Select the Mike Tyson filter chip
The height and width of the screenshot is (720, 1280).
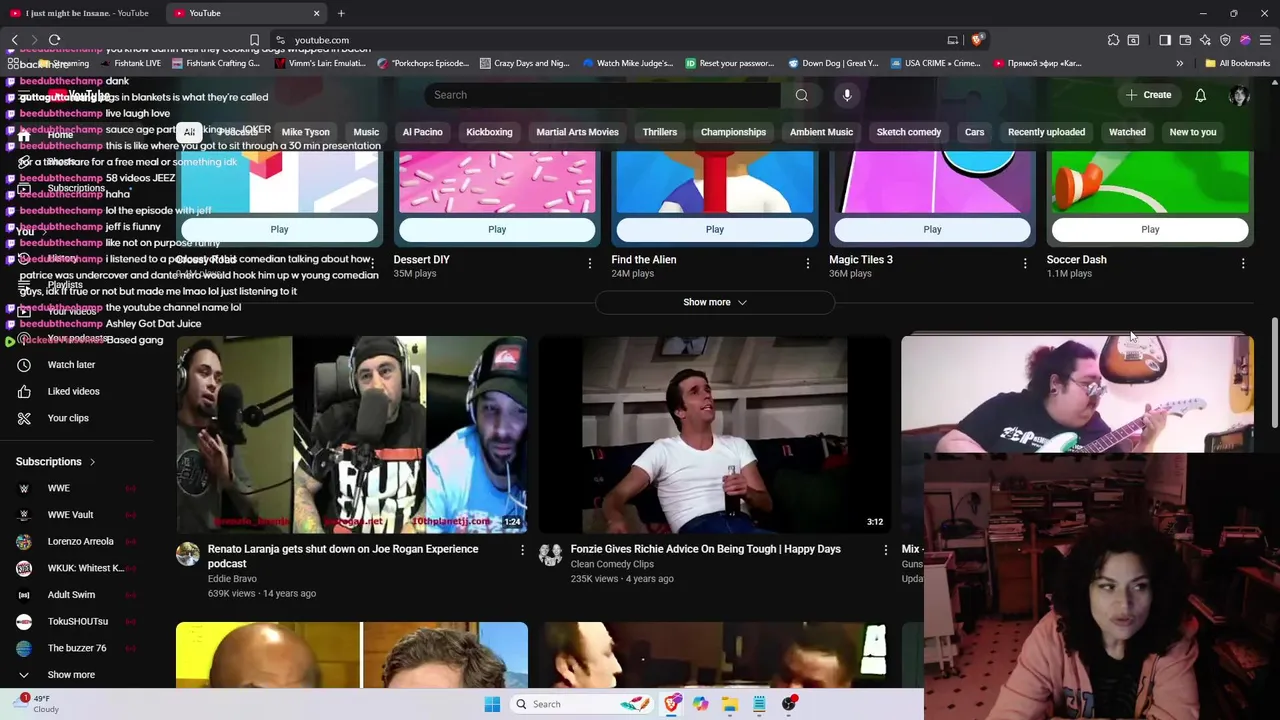[x=305, y=132]
